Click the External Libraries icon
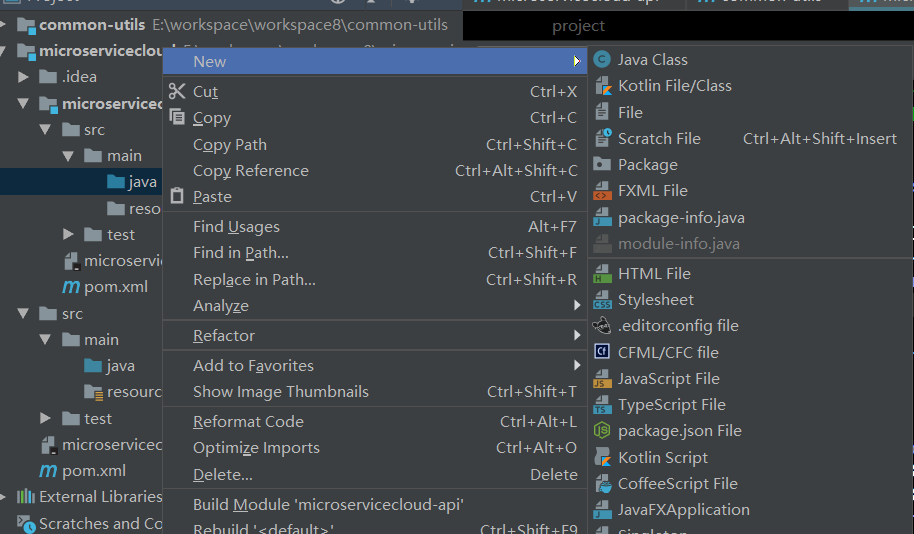This screenshot has height=534, width=914. coord(26,496)
